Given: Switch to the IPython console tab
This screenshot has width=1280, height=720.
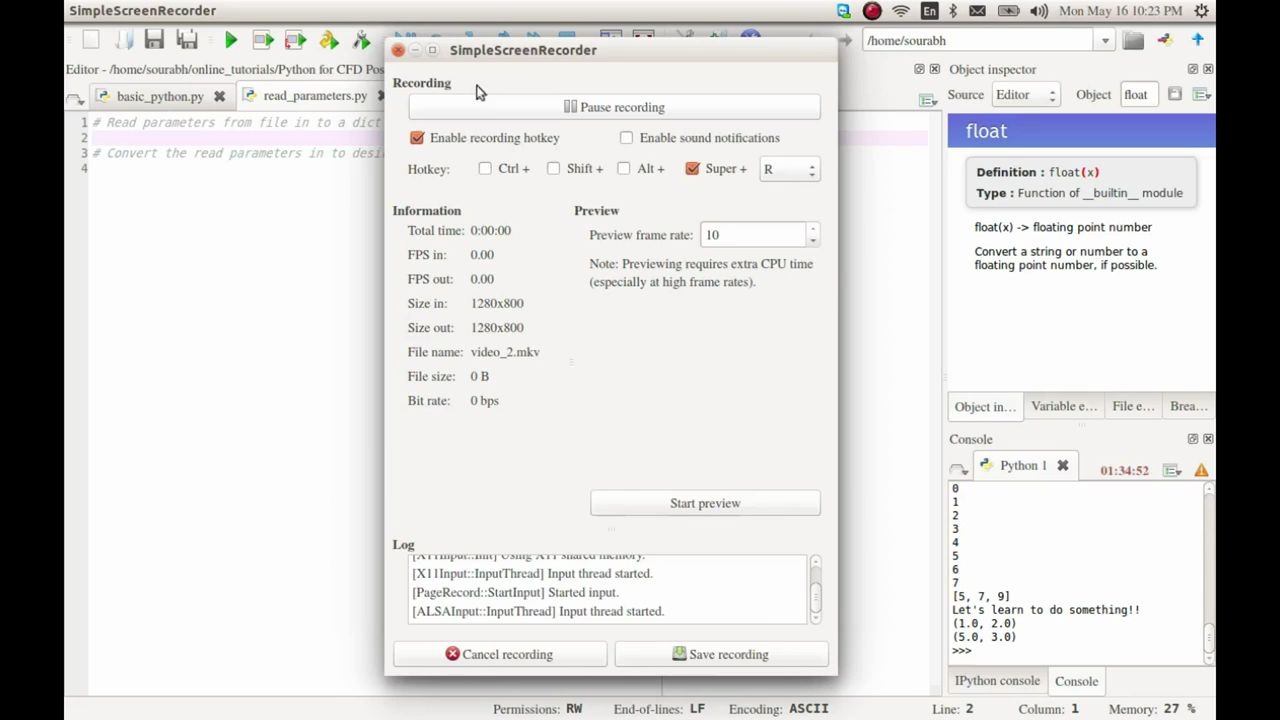Looking at the screenshot, I should [997, 681].
